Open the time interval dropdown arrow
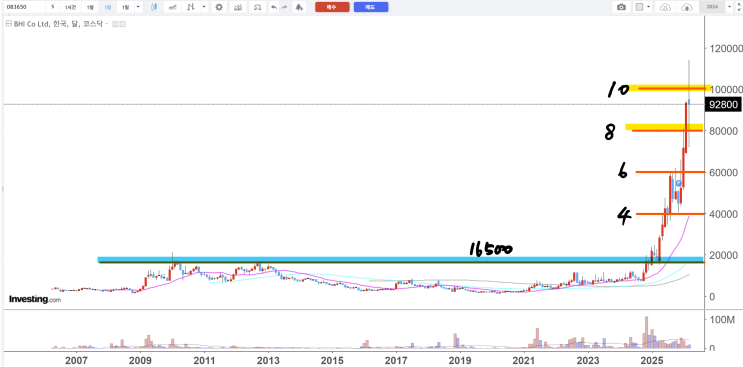743x367 pixels. point(138,7)
